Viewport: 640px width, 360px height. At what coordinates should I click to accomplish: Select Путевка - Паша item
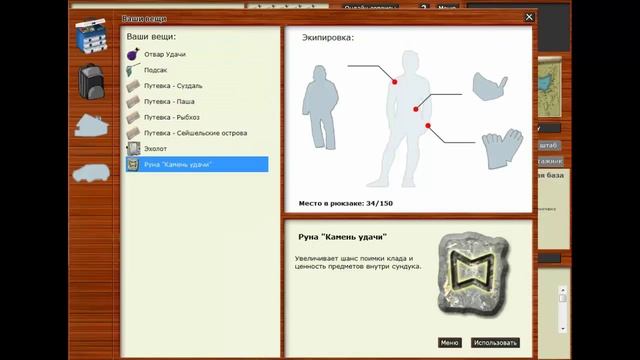coord(169,102)
